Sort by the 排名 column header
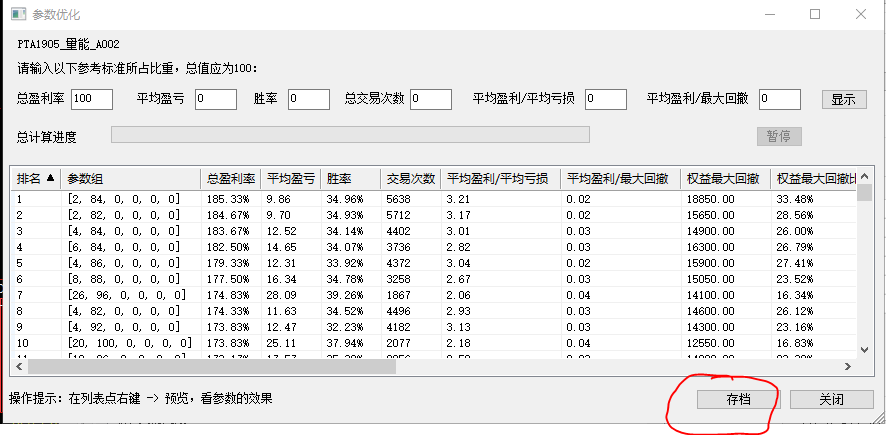Screen dimensions: 886x435 tap(35, 179)
